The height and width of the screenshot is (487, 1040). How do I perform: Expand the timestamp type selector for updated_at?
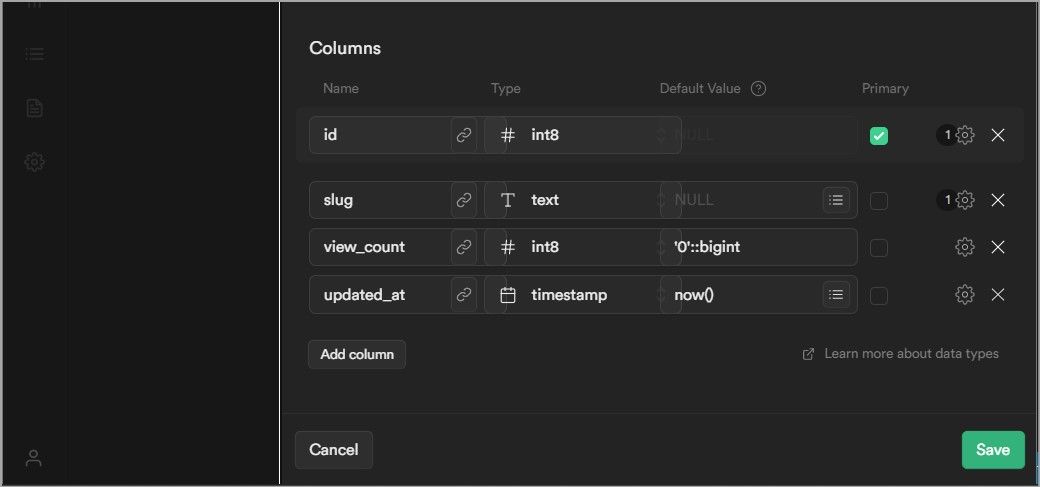580,295
